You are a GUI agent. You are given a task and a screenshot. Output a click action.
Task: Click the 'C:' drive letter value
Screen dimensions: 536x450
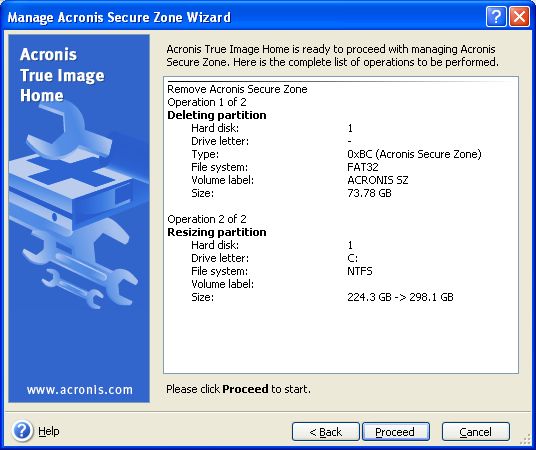tap(352, 258)
